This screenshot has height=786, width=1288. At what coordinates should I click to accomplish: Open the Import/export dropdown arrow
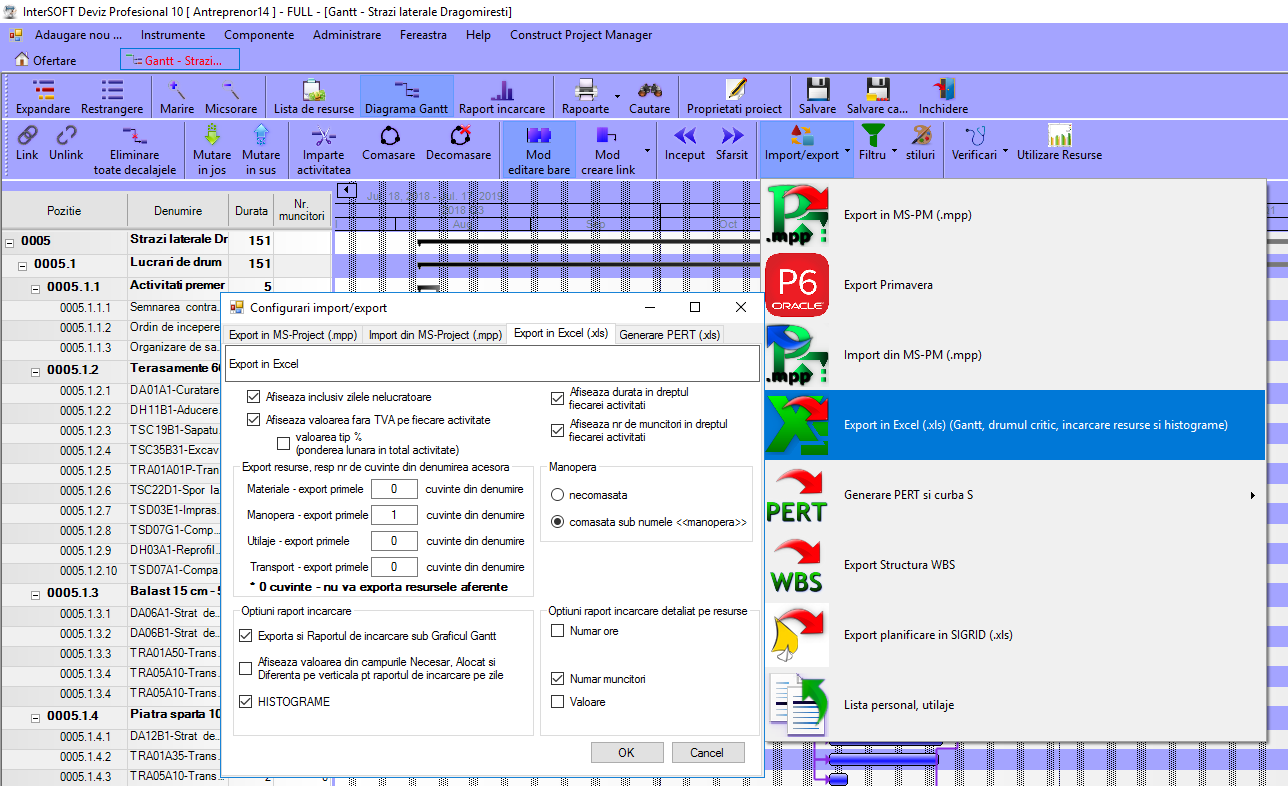(848, 153)
